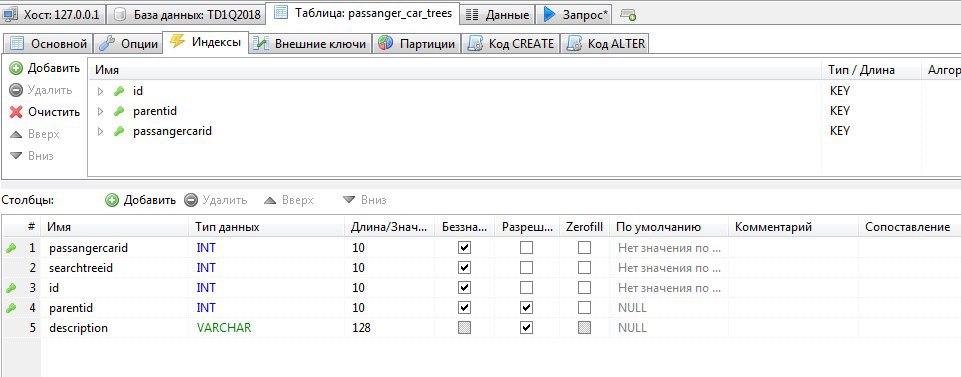Open the Опции sub-tab
This screenshot has height=377, width=961.
[x=128, y=44]
